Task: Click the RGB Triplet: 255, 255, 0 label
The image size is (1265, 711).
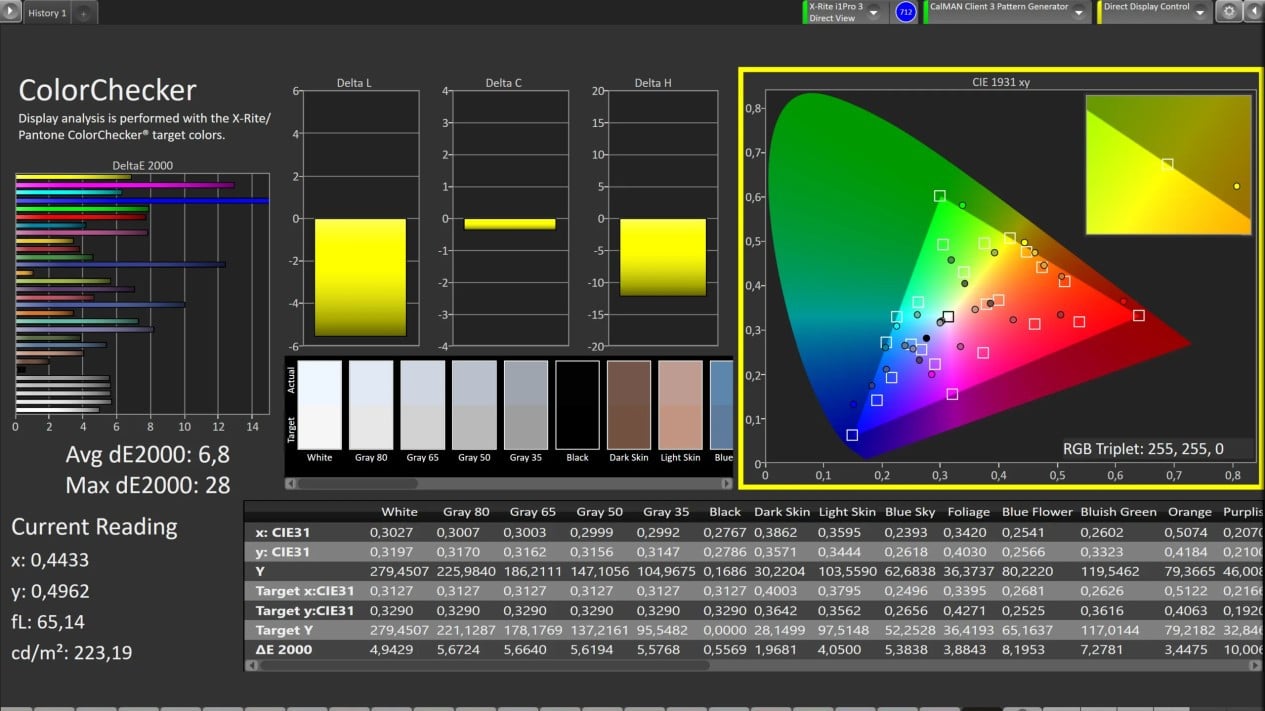Action: 1142,449
